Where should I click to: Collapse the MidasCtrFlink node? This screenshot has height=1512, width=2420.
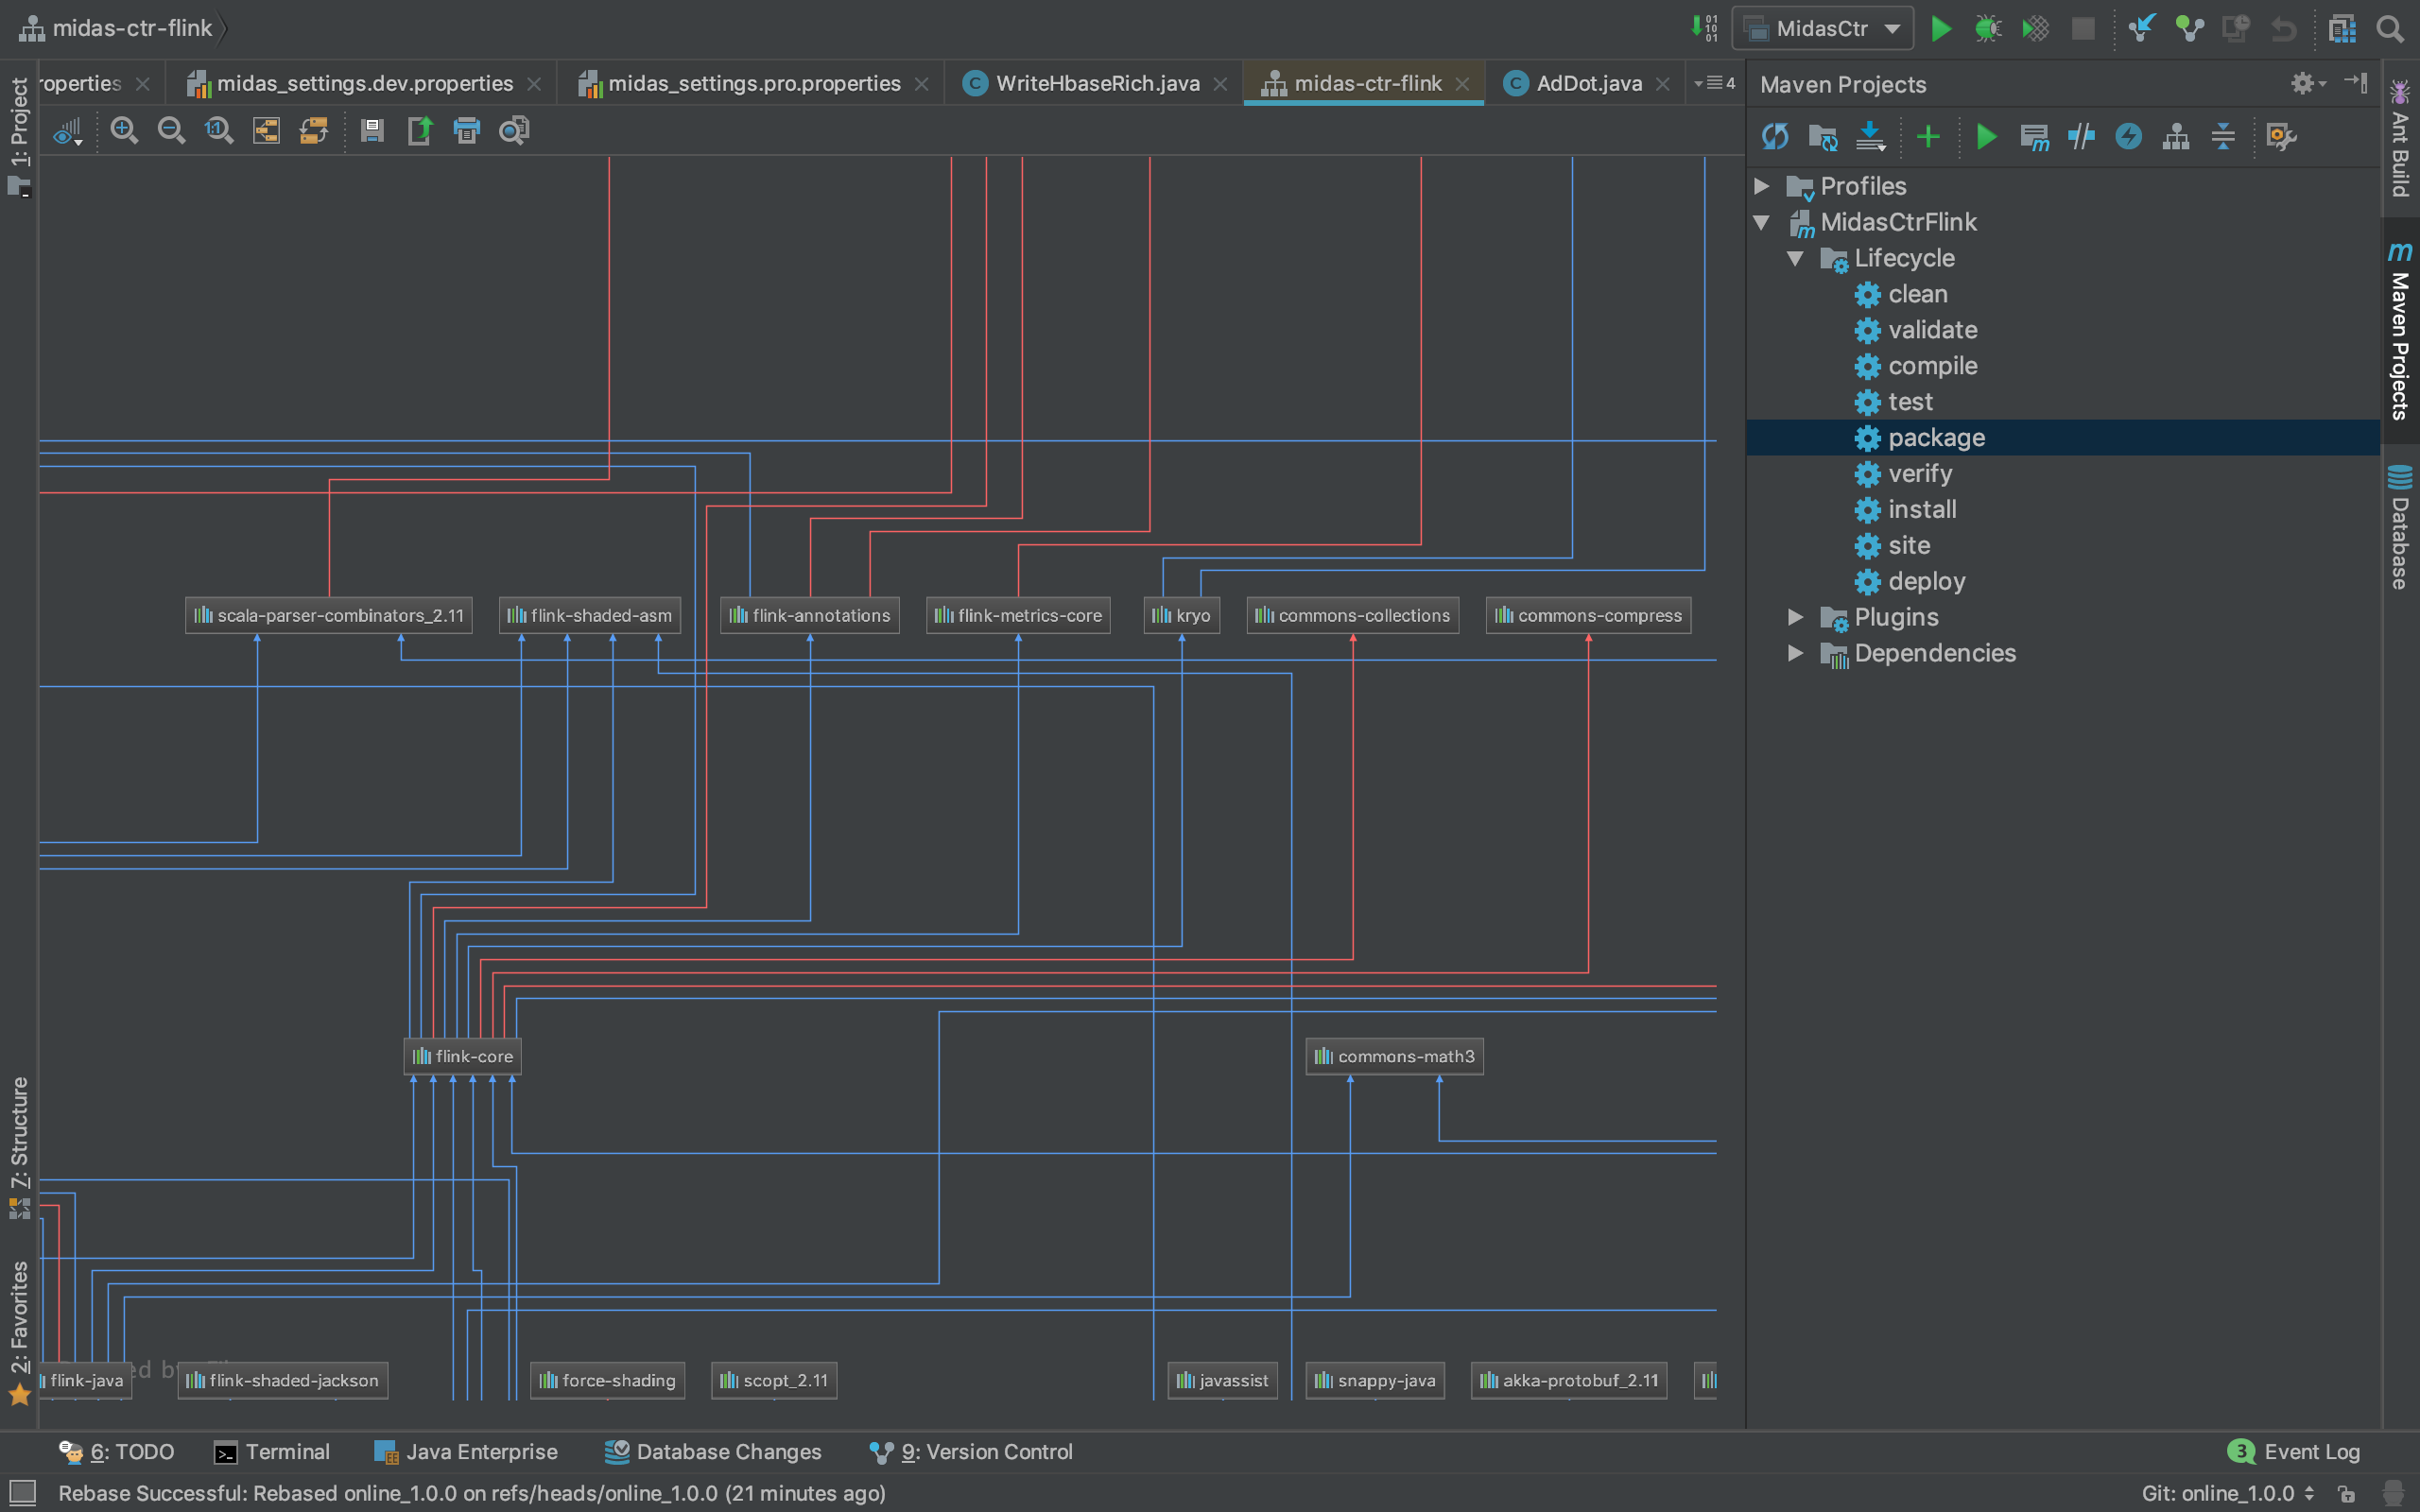coord(1762,222)
